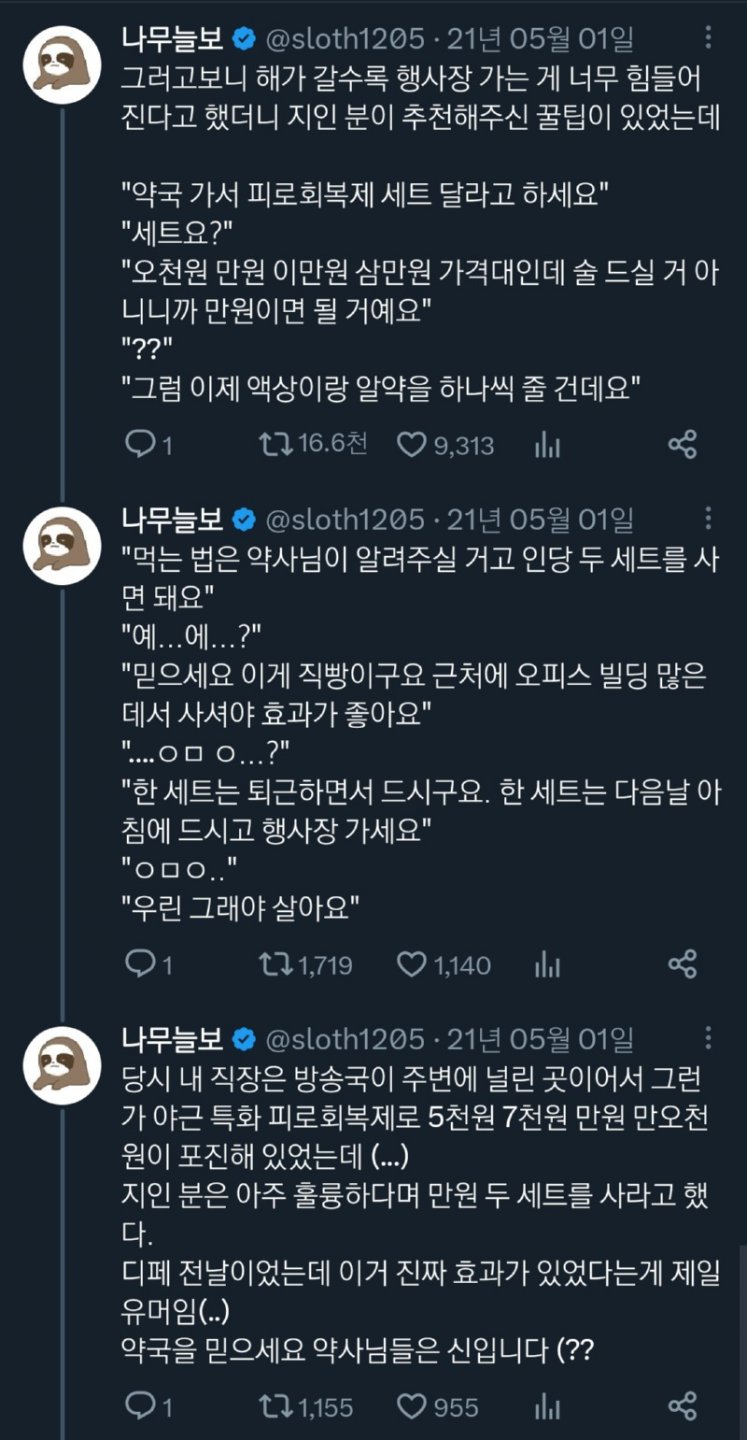View analytics of the first tweet
This screenshot has height=1440, width=747.
point(547,444)
